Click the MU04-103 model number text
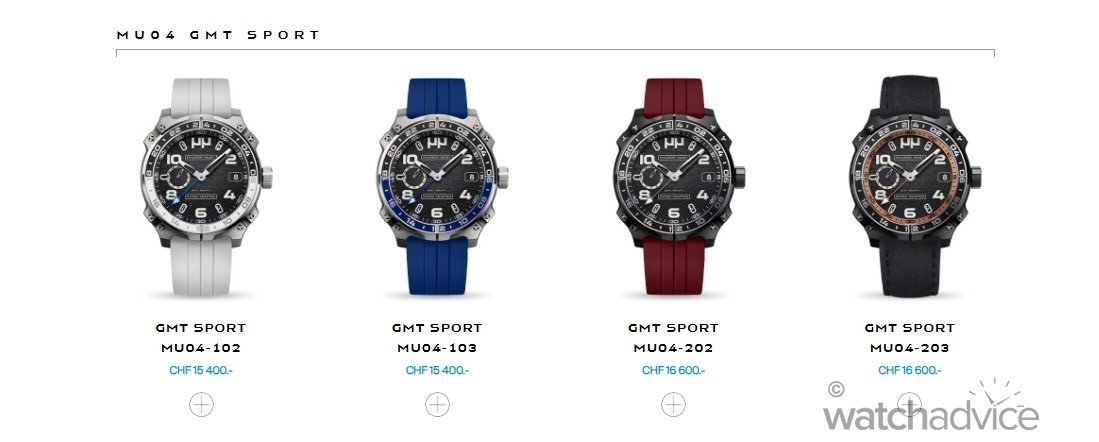 [x=437, y=348]
